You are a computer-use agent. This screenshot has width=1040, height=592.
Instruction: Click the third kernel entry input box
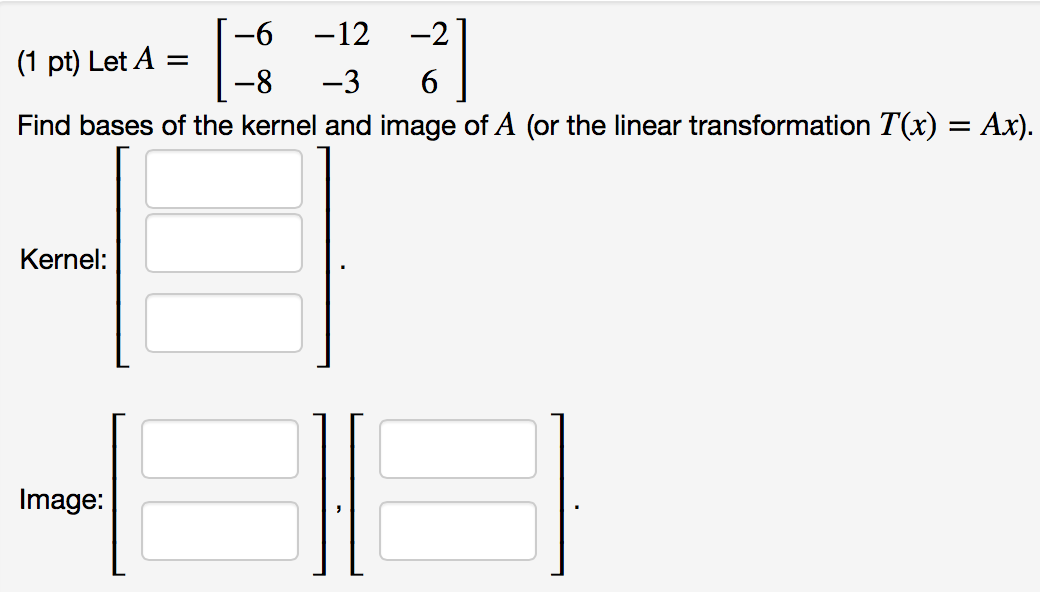pyautogui.click(x=224, y=322)
